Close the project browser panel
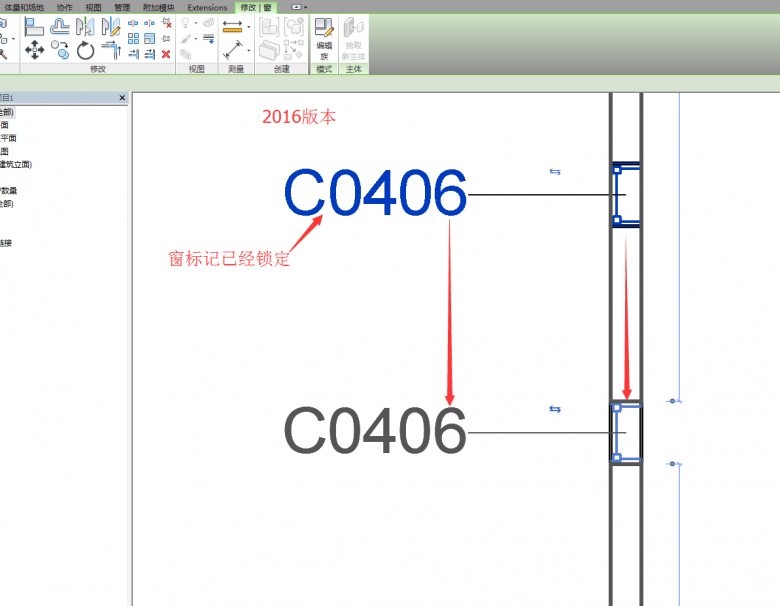The height and width of the screenshot is (606, 780). pyautogui.click(x=122, y=98)
